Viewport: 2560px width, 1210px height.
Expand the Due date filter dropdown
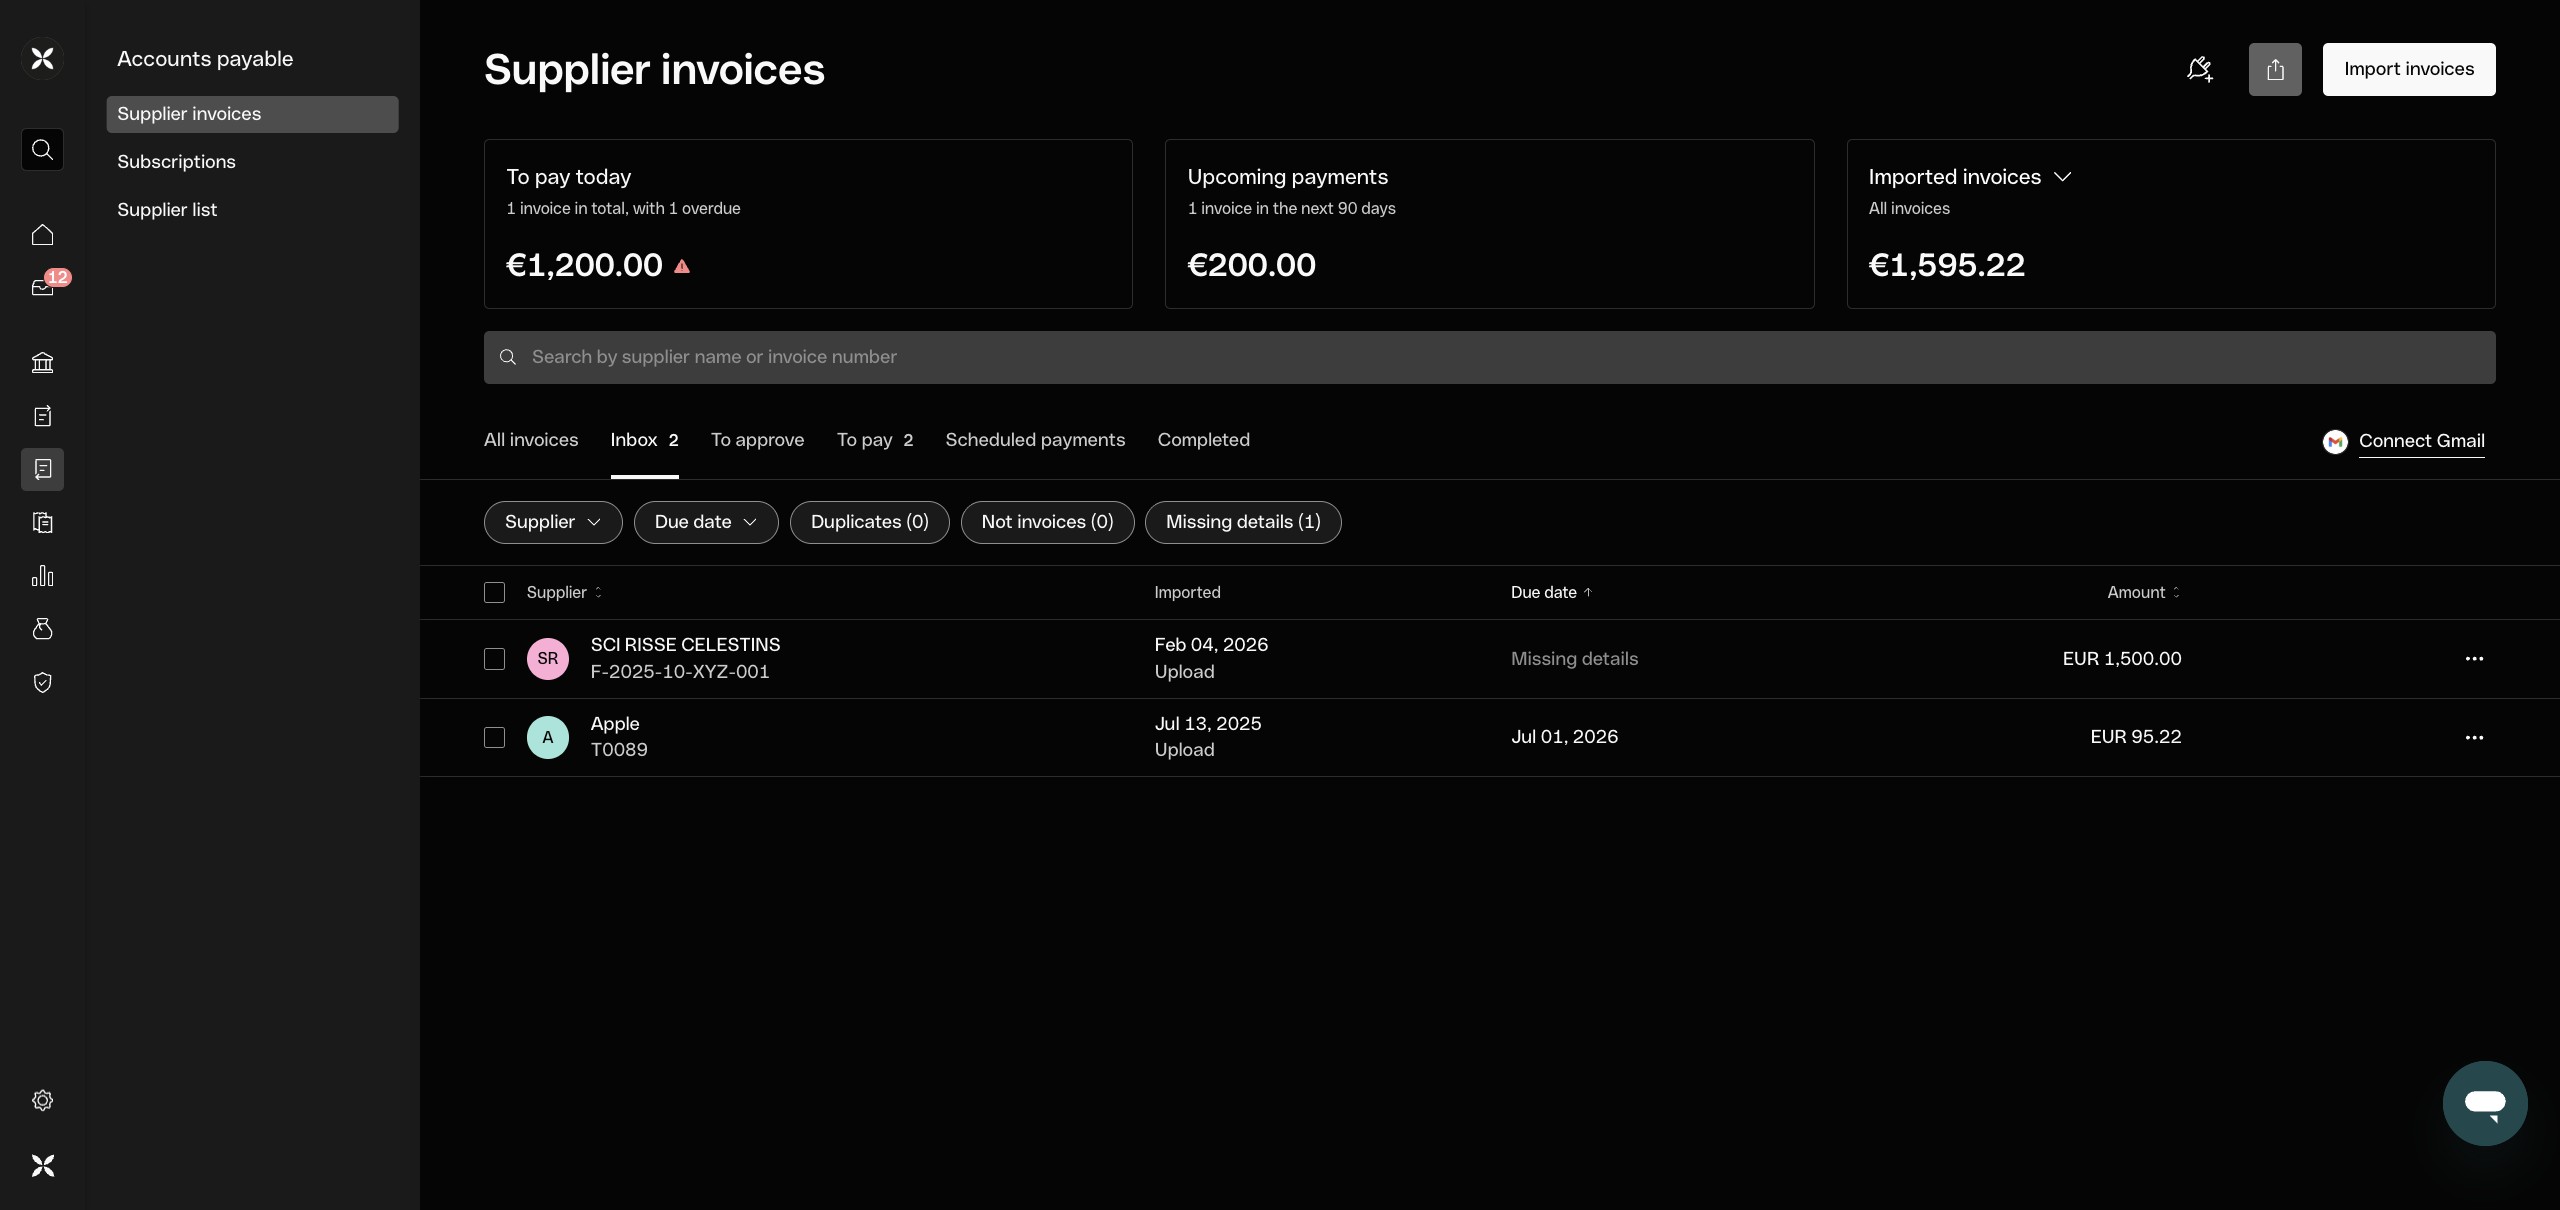click(x=705, y=522)
